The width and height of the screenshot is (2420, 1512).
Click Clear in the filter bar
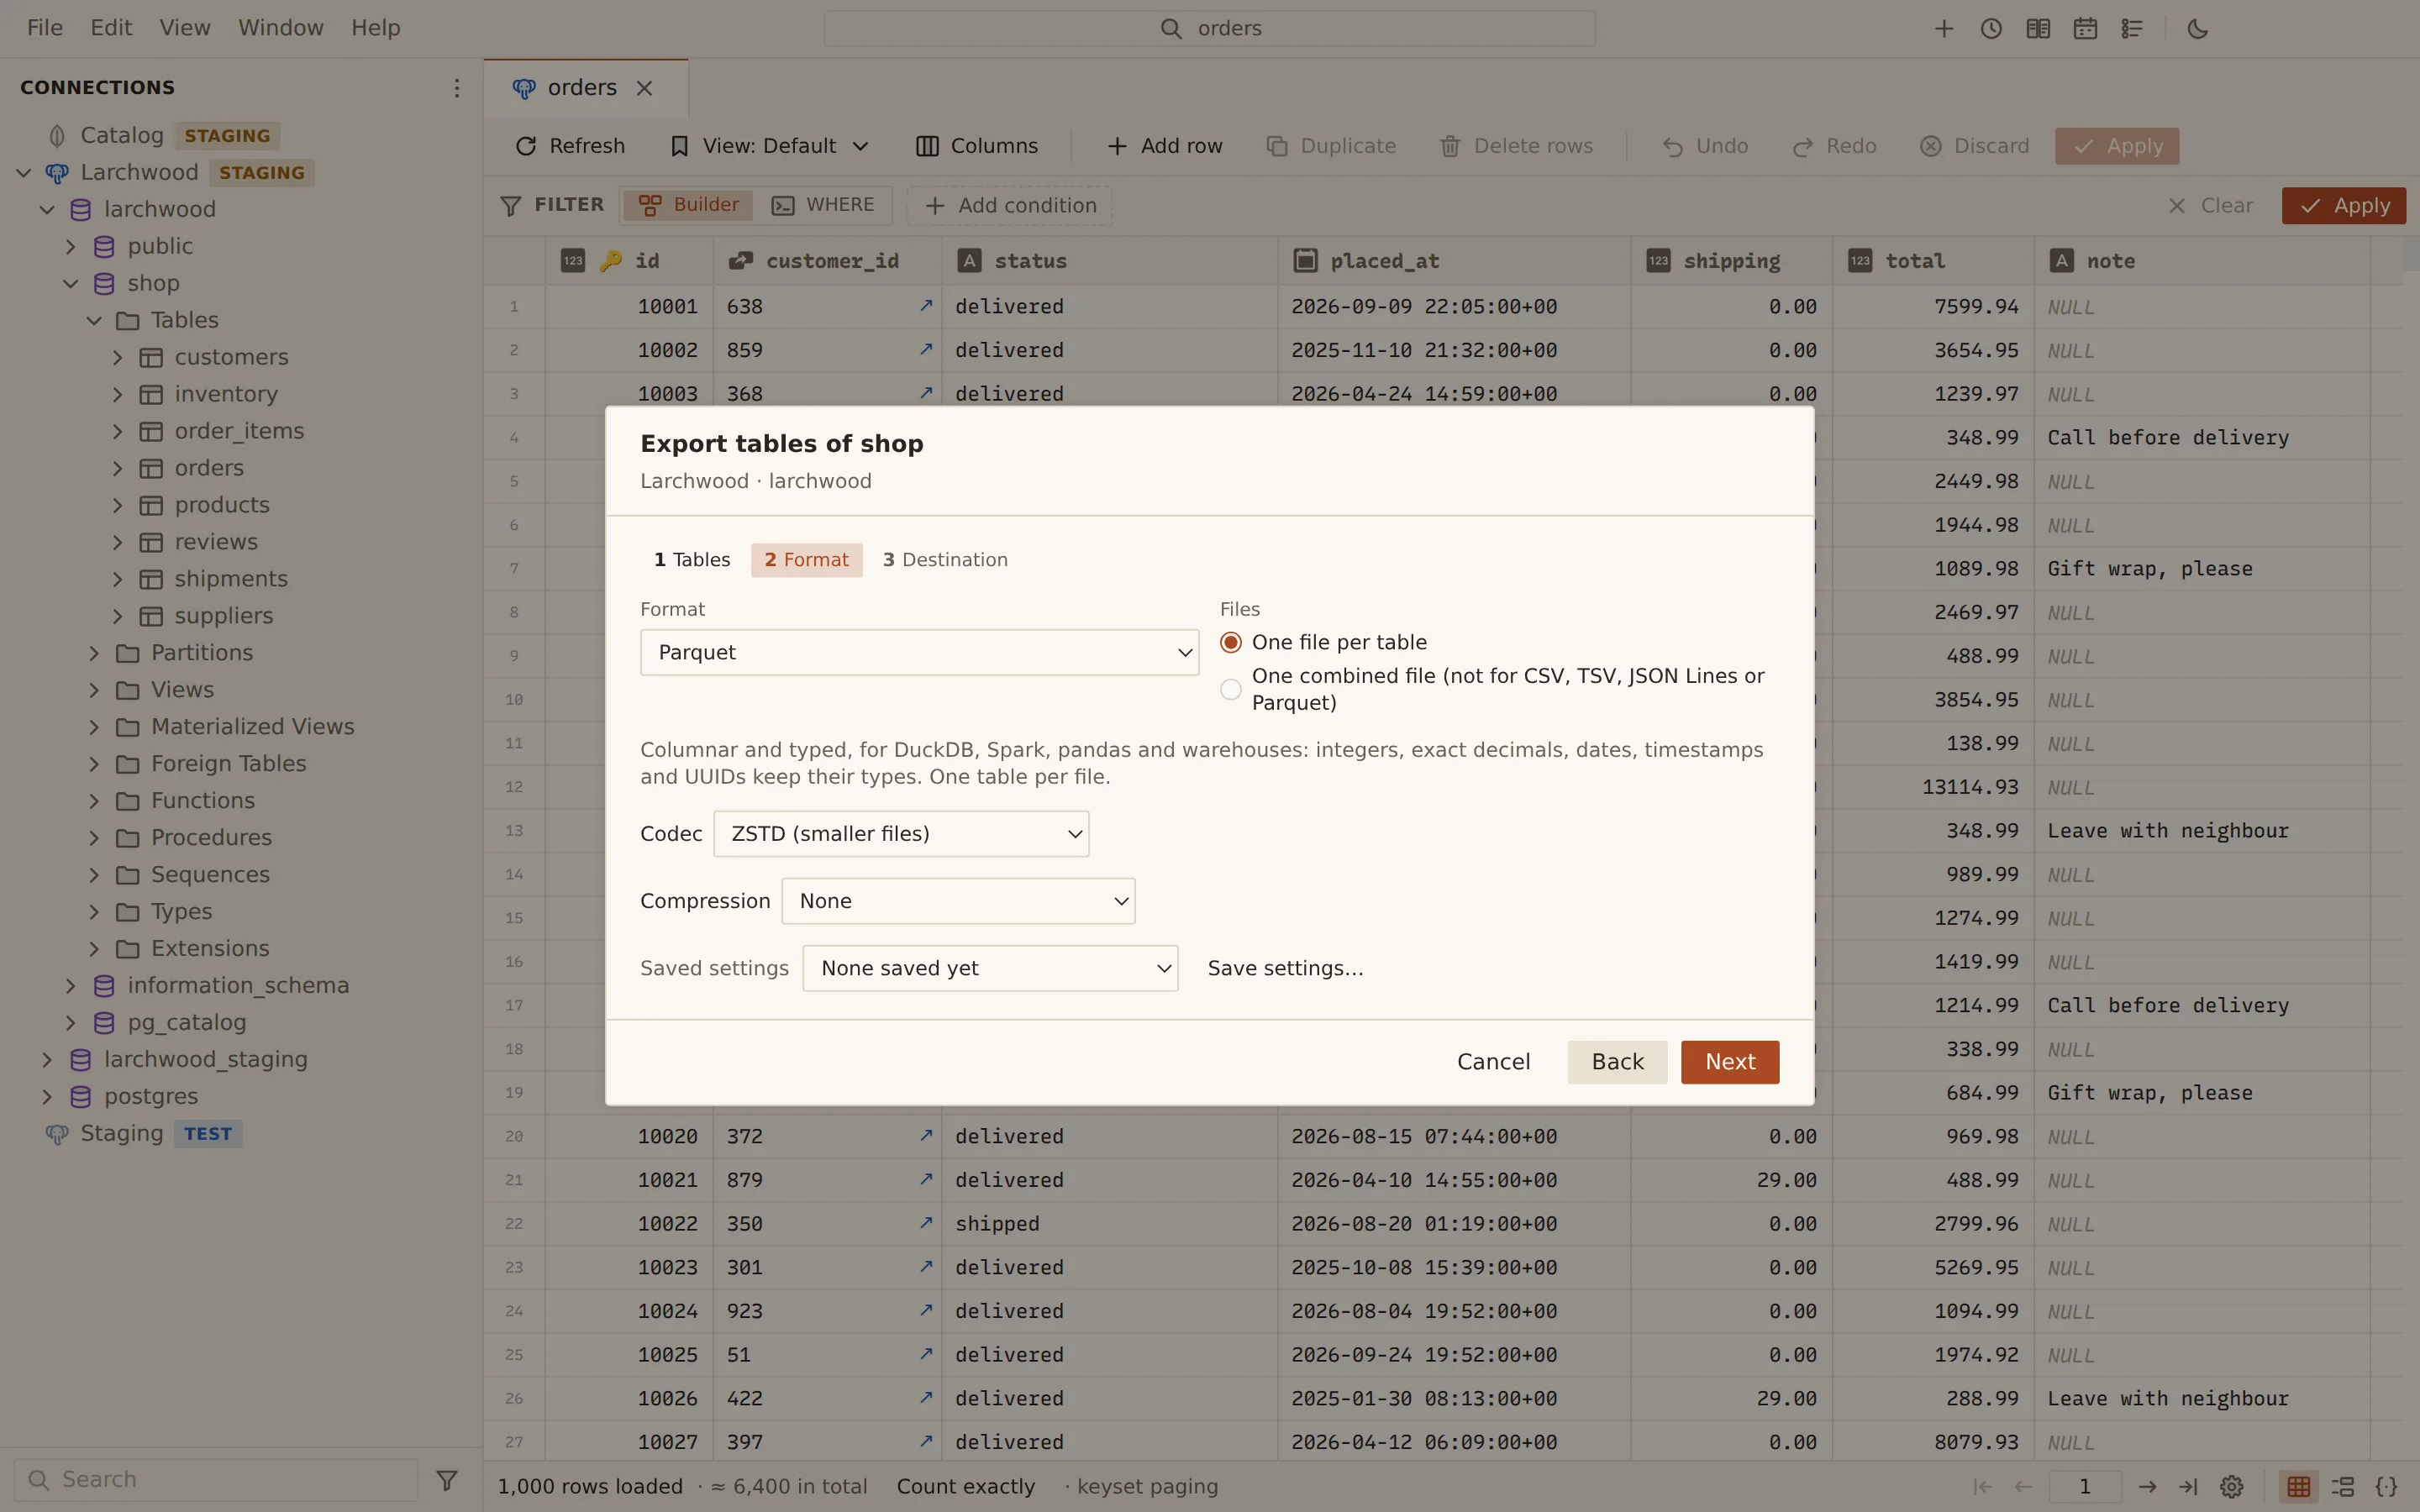point(2210,205)
